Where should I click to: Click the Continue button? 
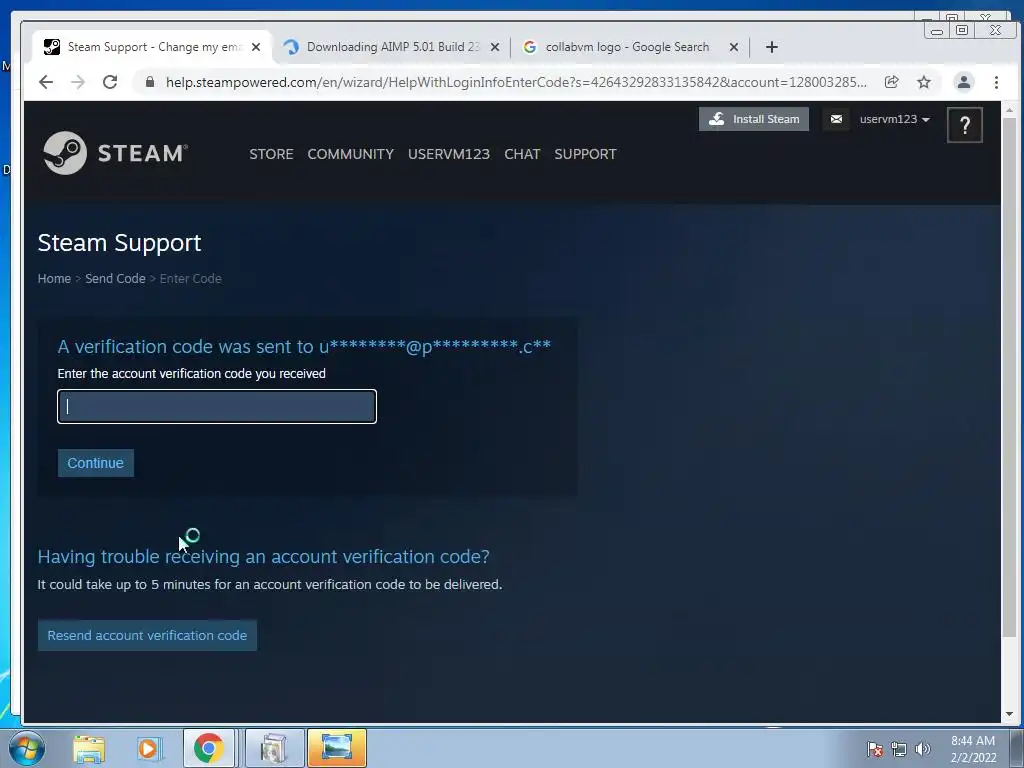95,463
